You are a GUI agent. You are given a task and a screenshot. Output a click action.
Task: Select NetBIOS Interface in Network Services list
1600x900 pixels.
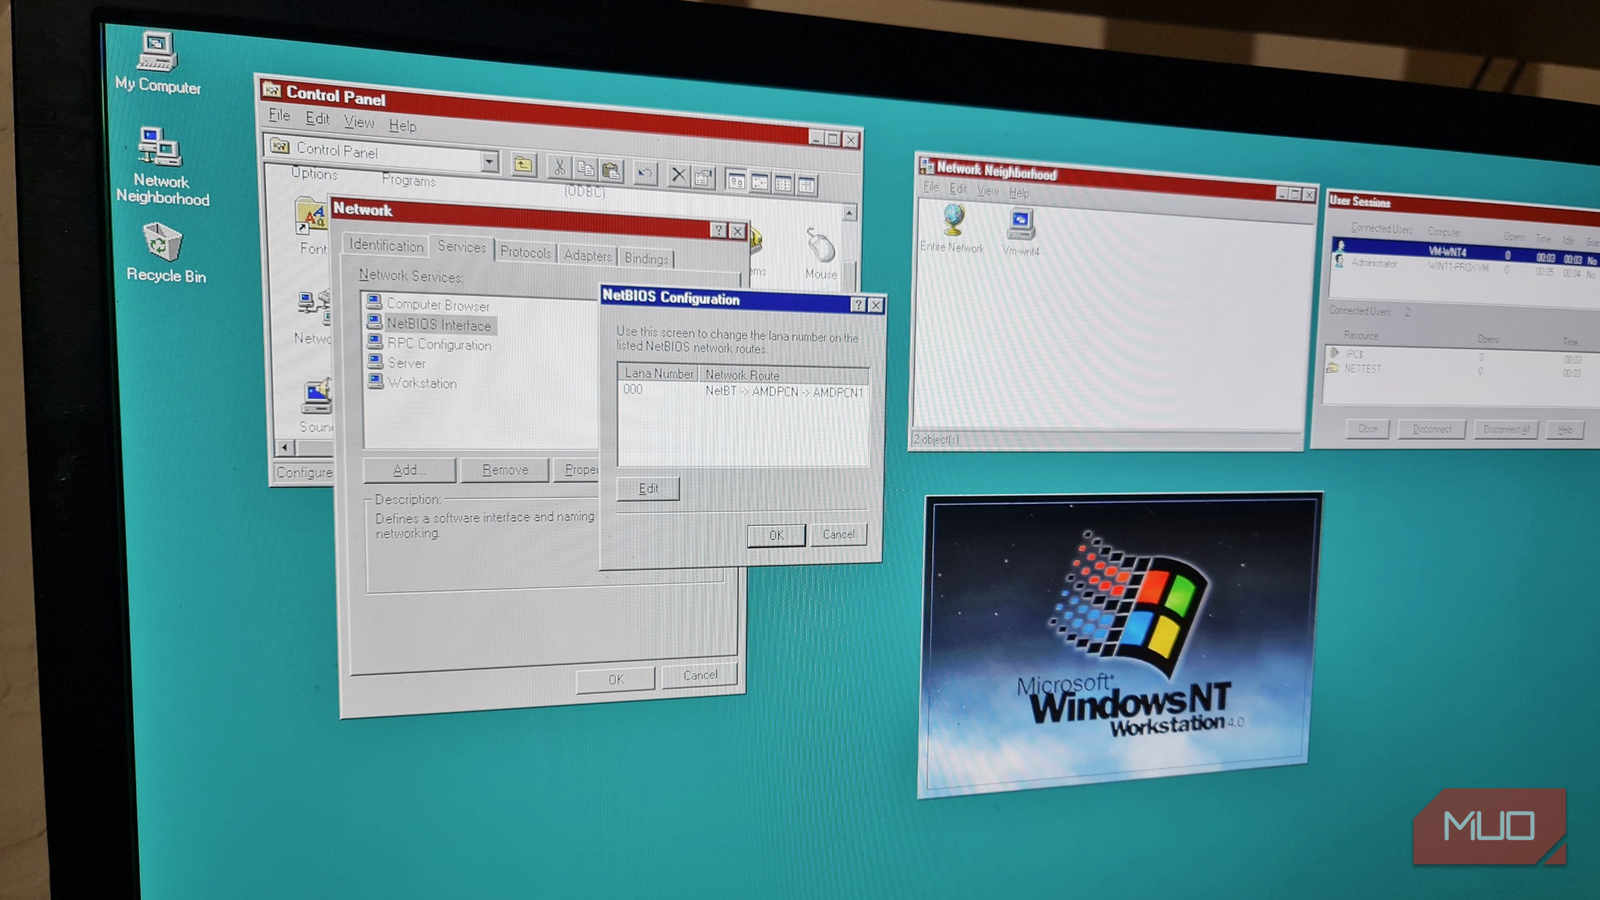(430, 324)
